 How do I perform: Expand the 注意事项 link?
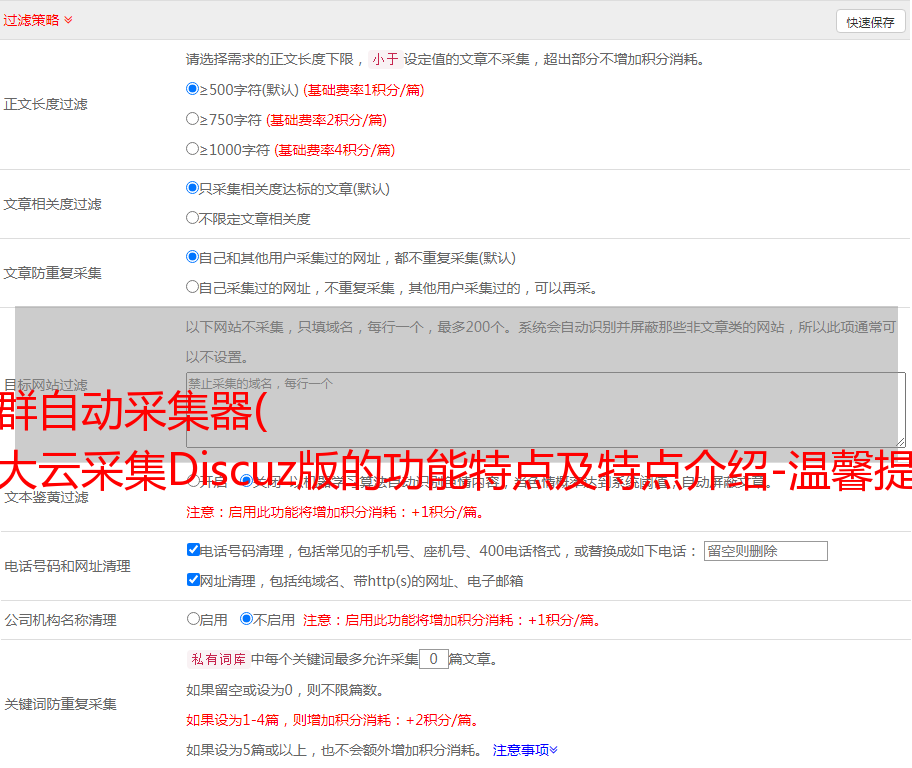pyautogui.click(x=525, y=750)
